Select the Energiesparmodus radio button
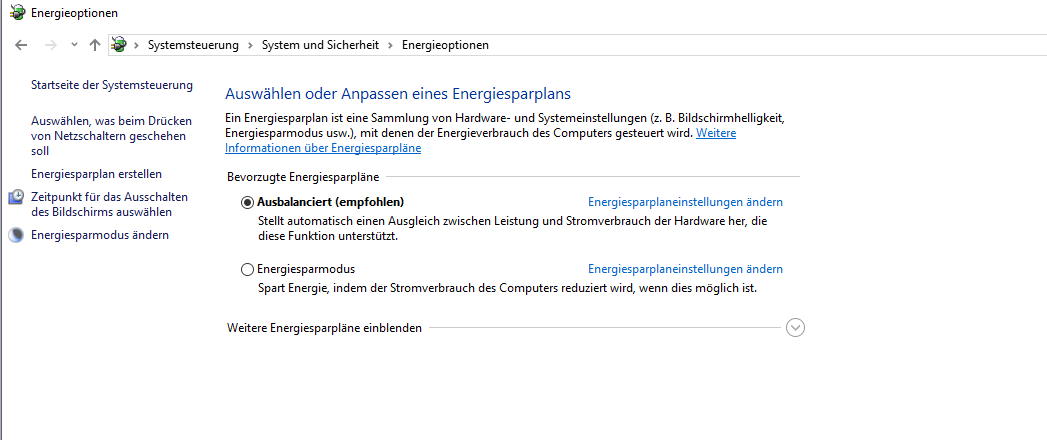The width and height of the screenshot is (1047, 440). [x=248, y=269]
